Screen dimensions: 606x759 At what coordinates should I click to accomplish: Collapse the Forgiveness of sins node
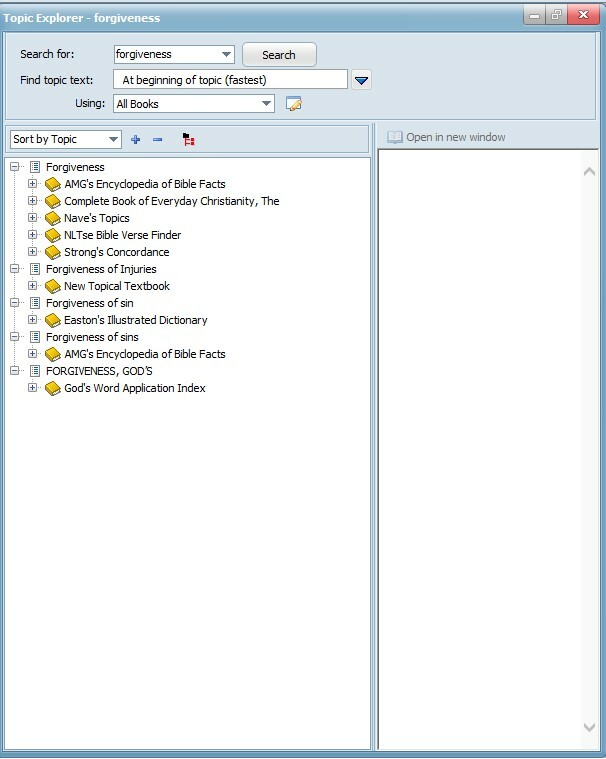tap(15, 336)
